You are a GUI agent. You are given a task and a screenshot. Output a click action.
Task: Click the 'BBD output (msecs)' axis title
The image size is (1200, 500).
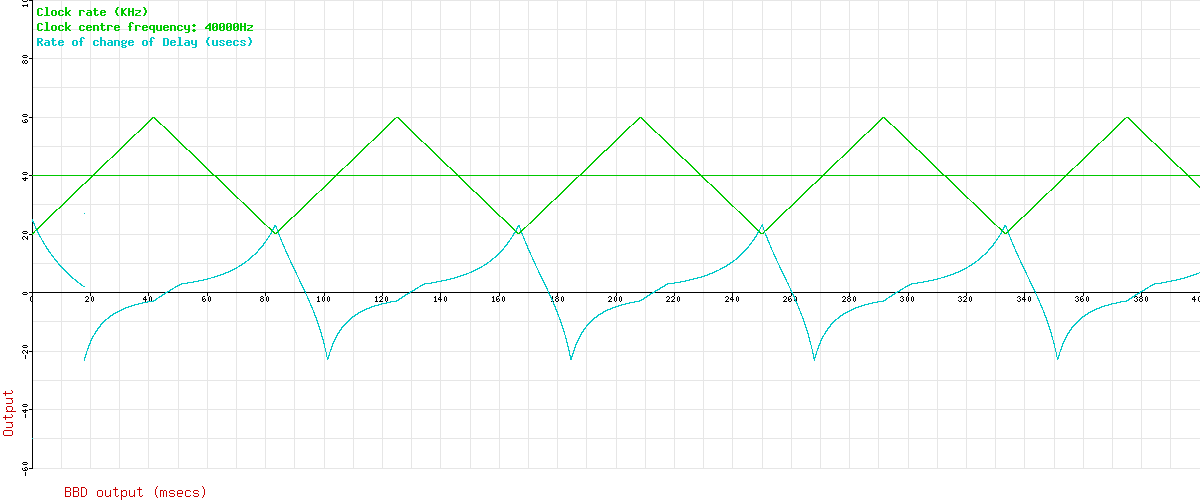pos(135,492)
